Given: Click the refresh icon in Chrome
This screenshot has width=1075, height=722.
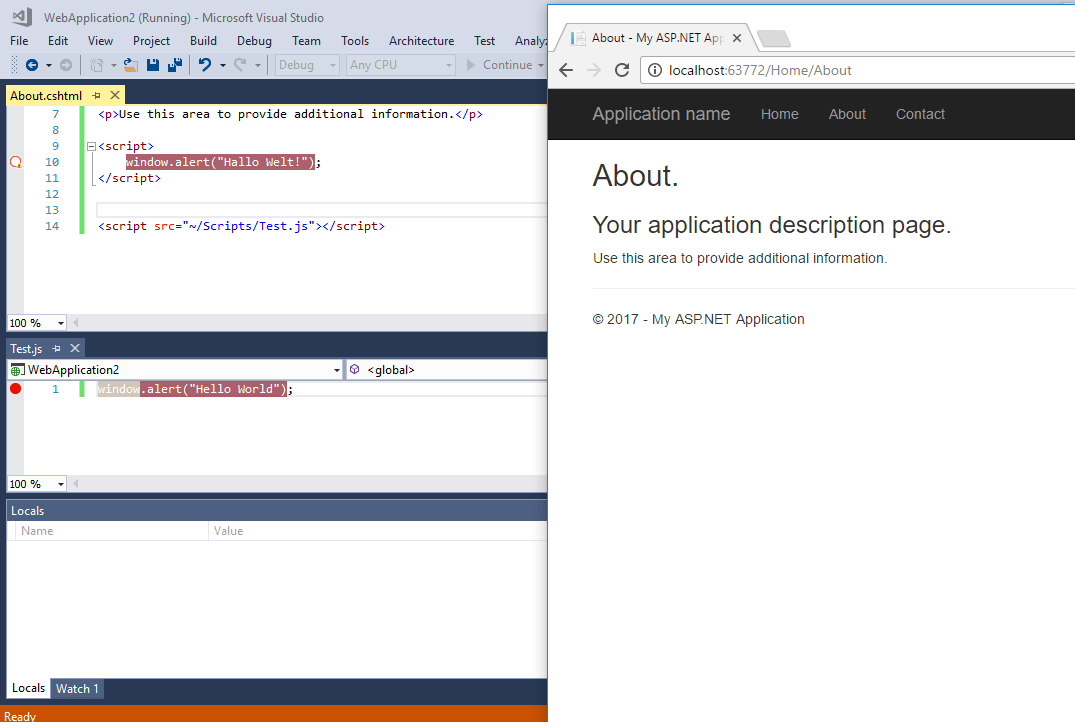Looking at the screenshot, I should [622, 70].
